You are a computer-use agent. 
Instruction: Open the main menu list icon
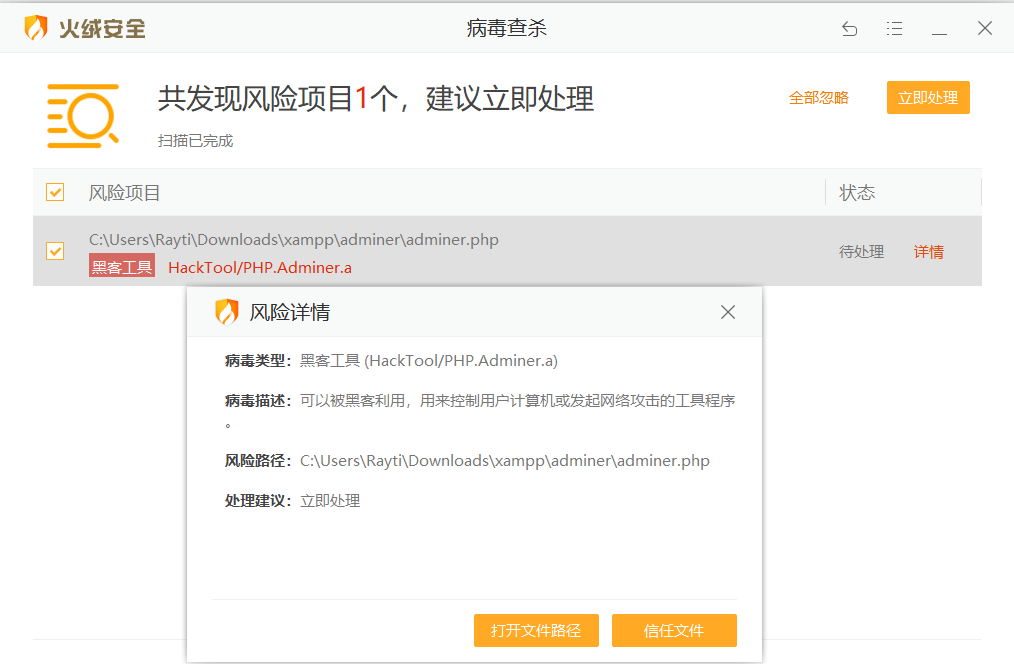[x=894, y=28]
